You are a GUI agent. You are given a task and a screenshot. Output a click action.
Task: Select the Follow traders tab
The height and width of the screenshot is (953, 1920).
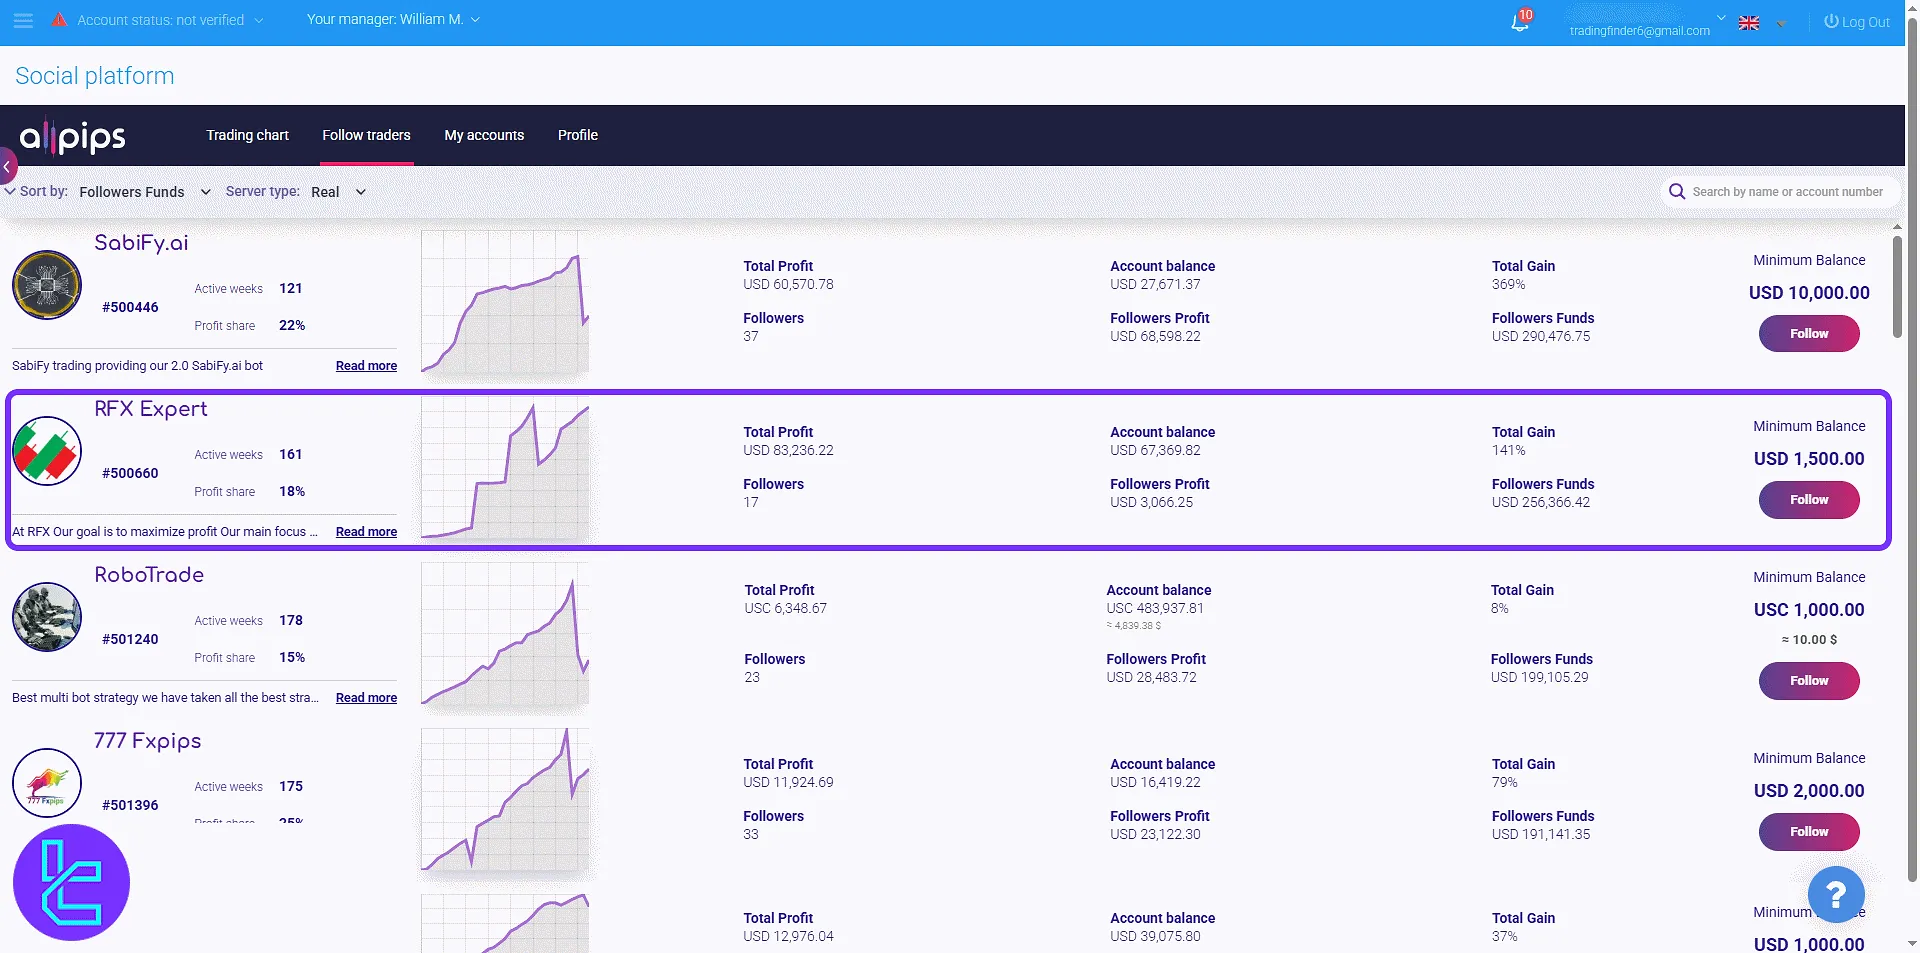pyautogui.click(x=366, y=135)
